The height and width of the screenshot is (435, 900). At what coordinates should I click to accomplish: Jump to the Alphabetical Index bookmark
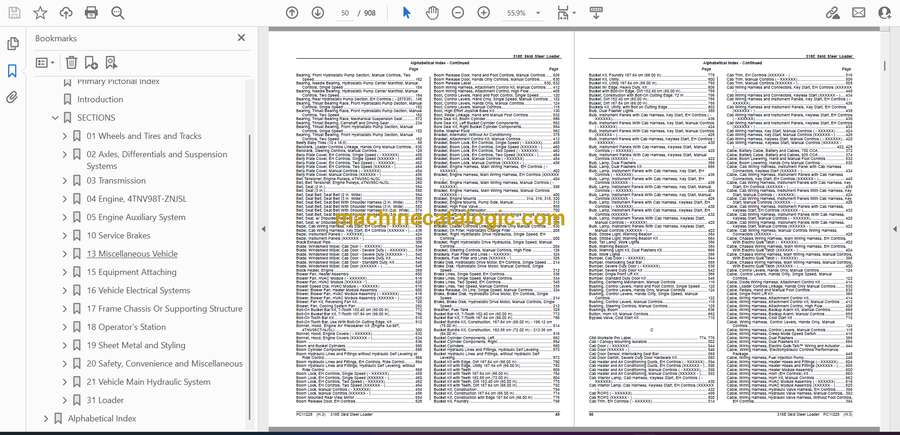click(x=102, y=418)
